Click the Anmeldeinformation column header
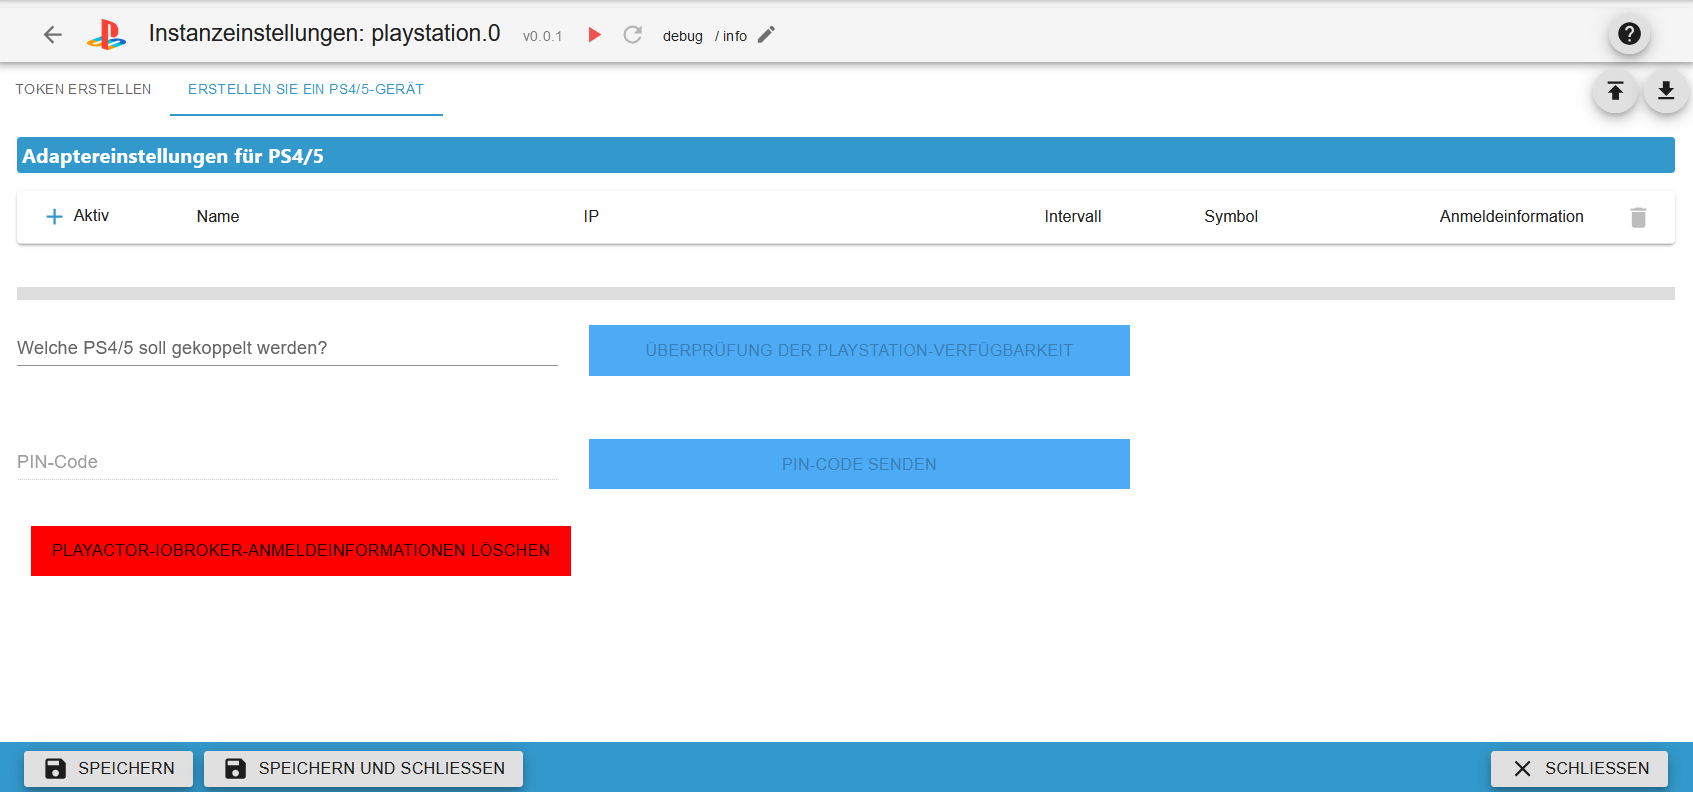 pos(1511,216)
